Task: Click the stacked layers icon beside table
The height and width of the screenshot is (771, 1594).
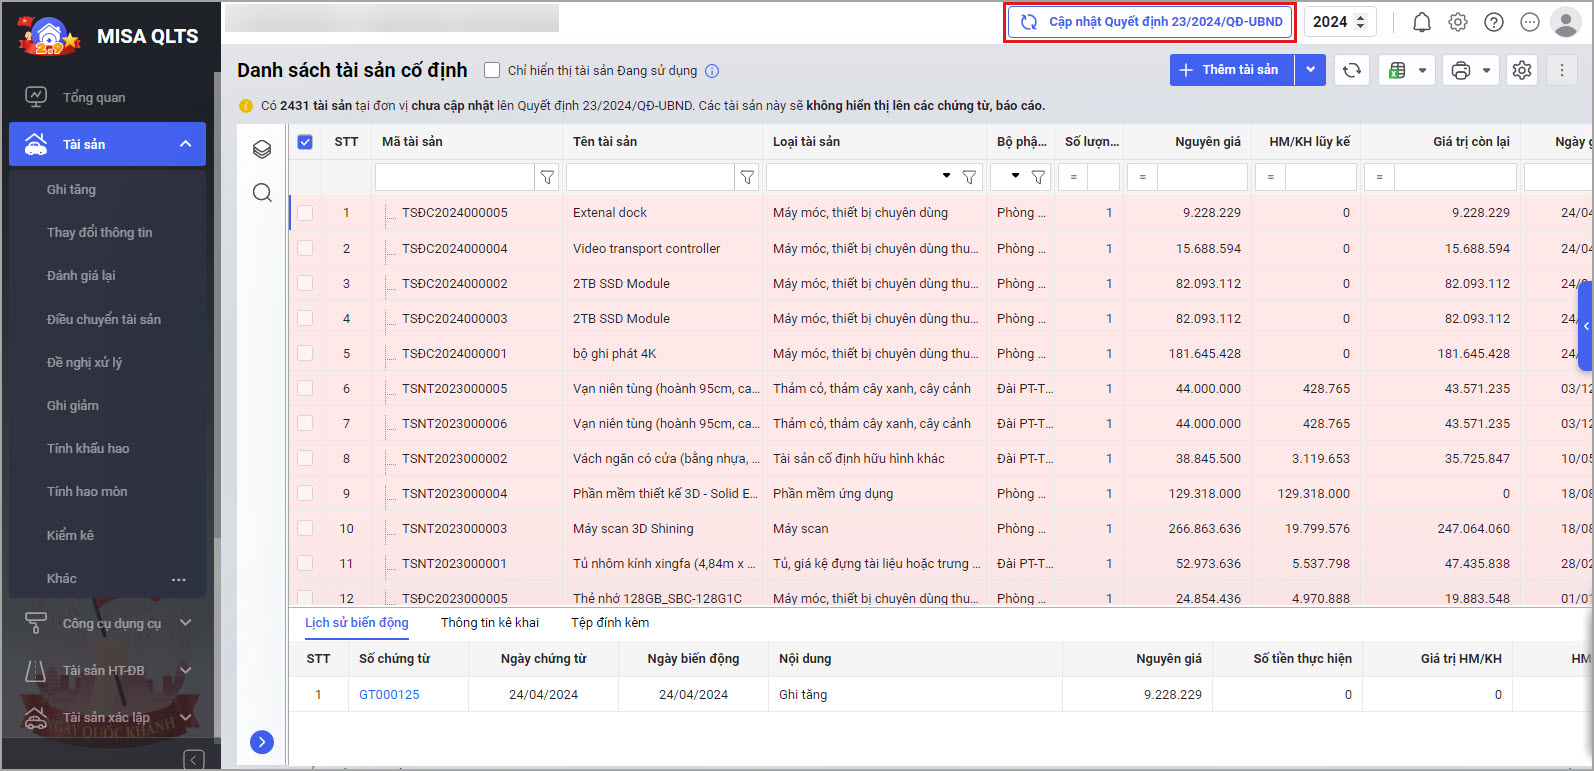Action: click(262, 149)
